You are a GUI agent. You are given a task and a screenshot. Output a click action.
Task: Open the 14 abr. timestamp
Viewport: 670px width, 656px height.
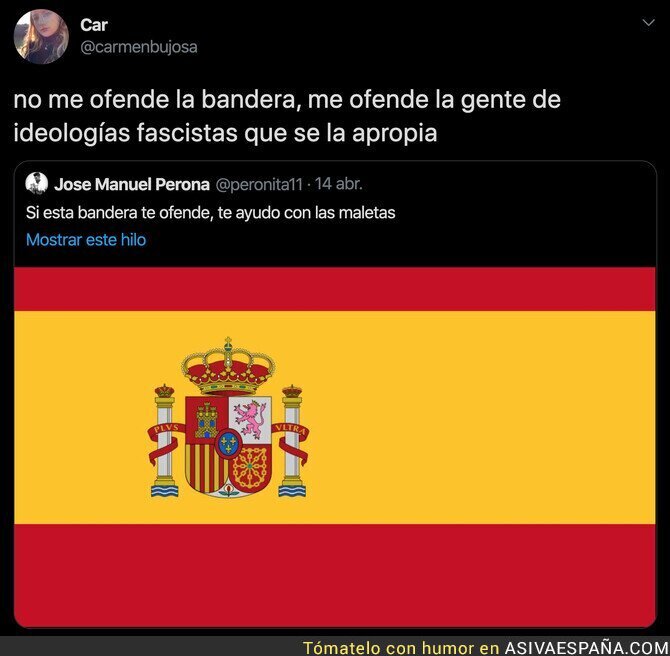[338, 184]
